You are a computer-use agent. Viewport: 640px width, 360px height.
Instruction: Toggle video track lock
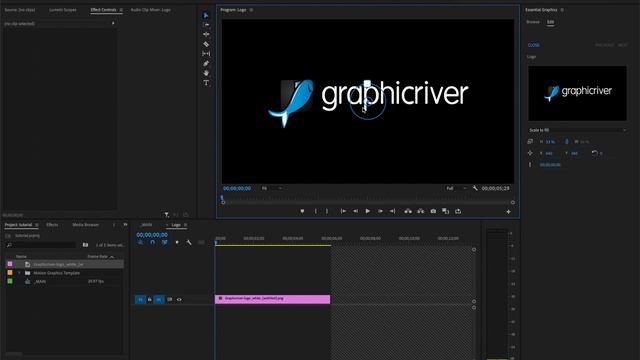coord(149,300)
